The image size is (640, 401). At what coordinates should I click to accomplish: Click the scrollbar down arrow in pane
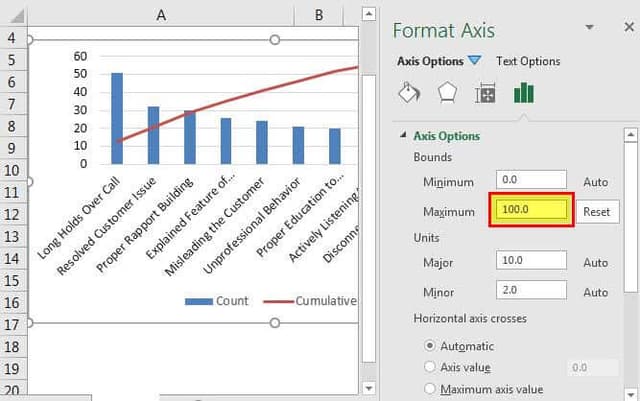coord(630,393)
